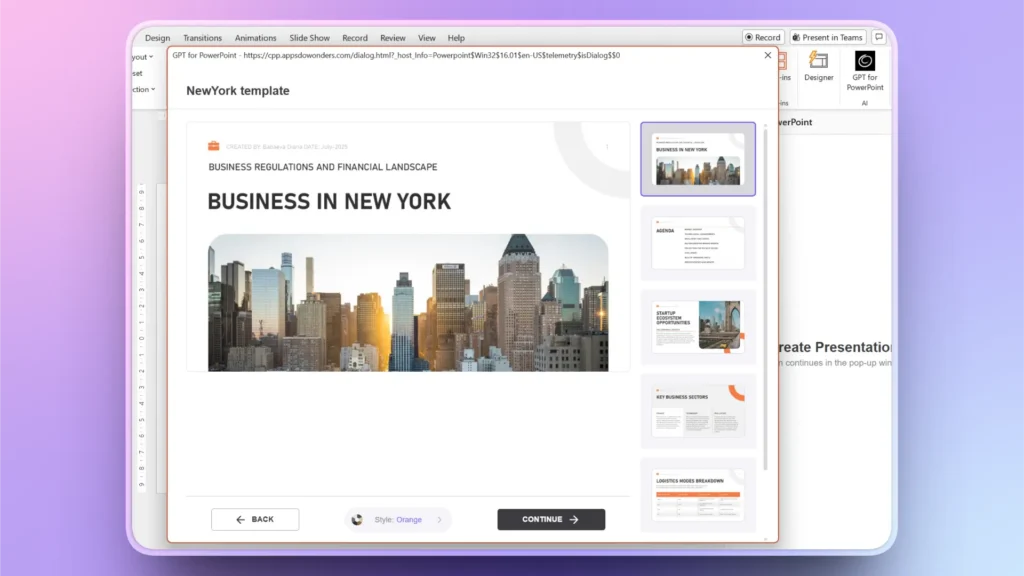1024x576 pixels.
Task: Click the chevron next to Orange style
Action: 440,520
